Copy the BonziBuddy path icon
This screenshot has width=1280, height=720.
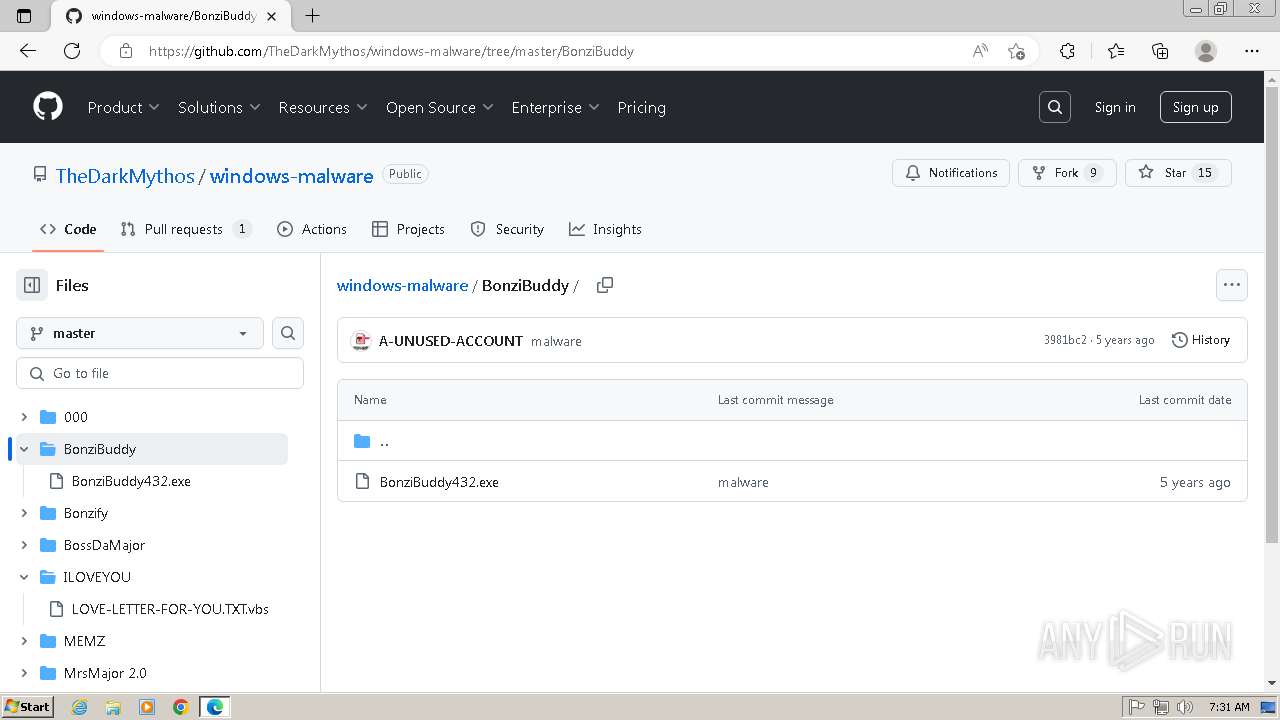coord(605,285)
